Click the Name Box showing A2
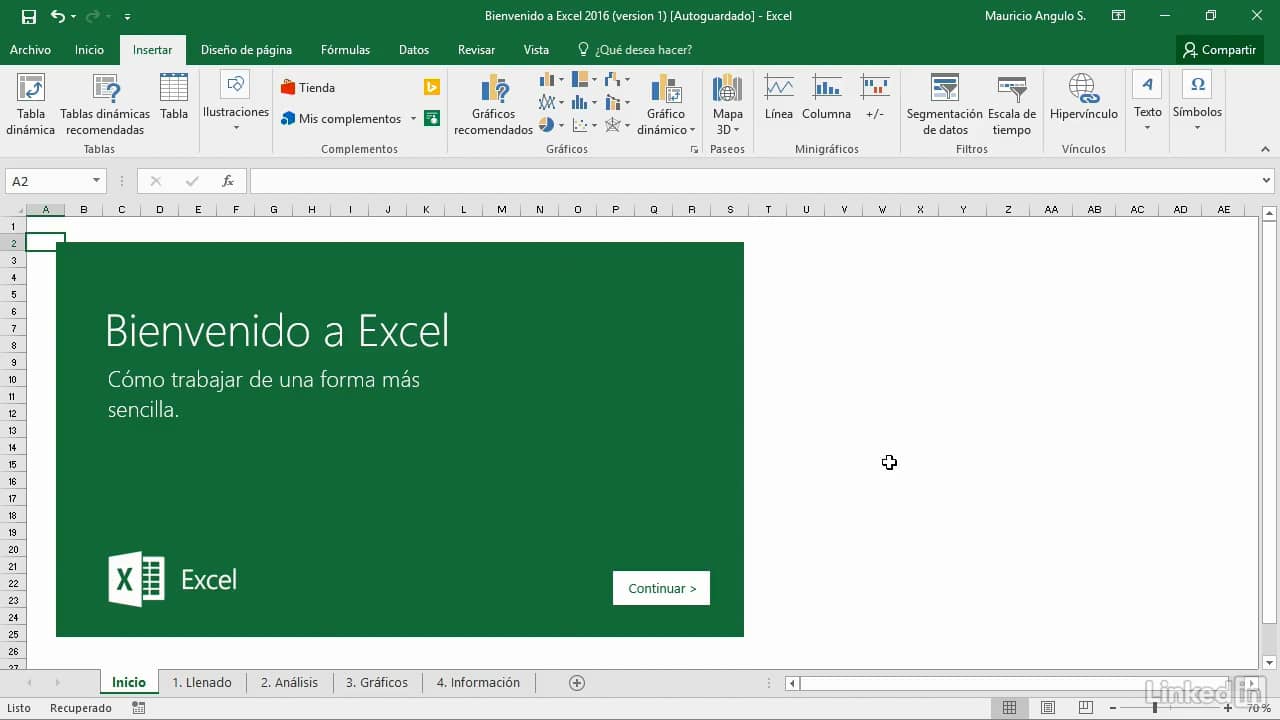The width and height of the screenshot is (1280, 720). [47, 181]
